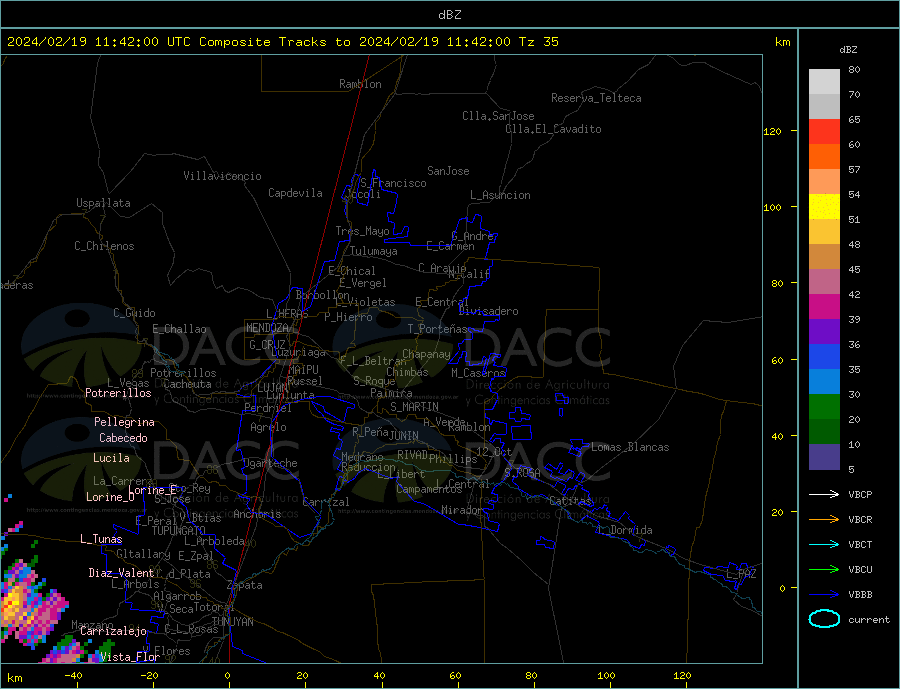Click the RIVAD label
This screenshot has height=689, width=900.
click(x=413, y=455)
